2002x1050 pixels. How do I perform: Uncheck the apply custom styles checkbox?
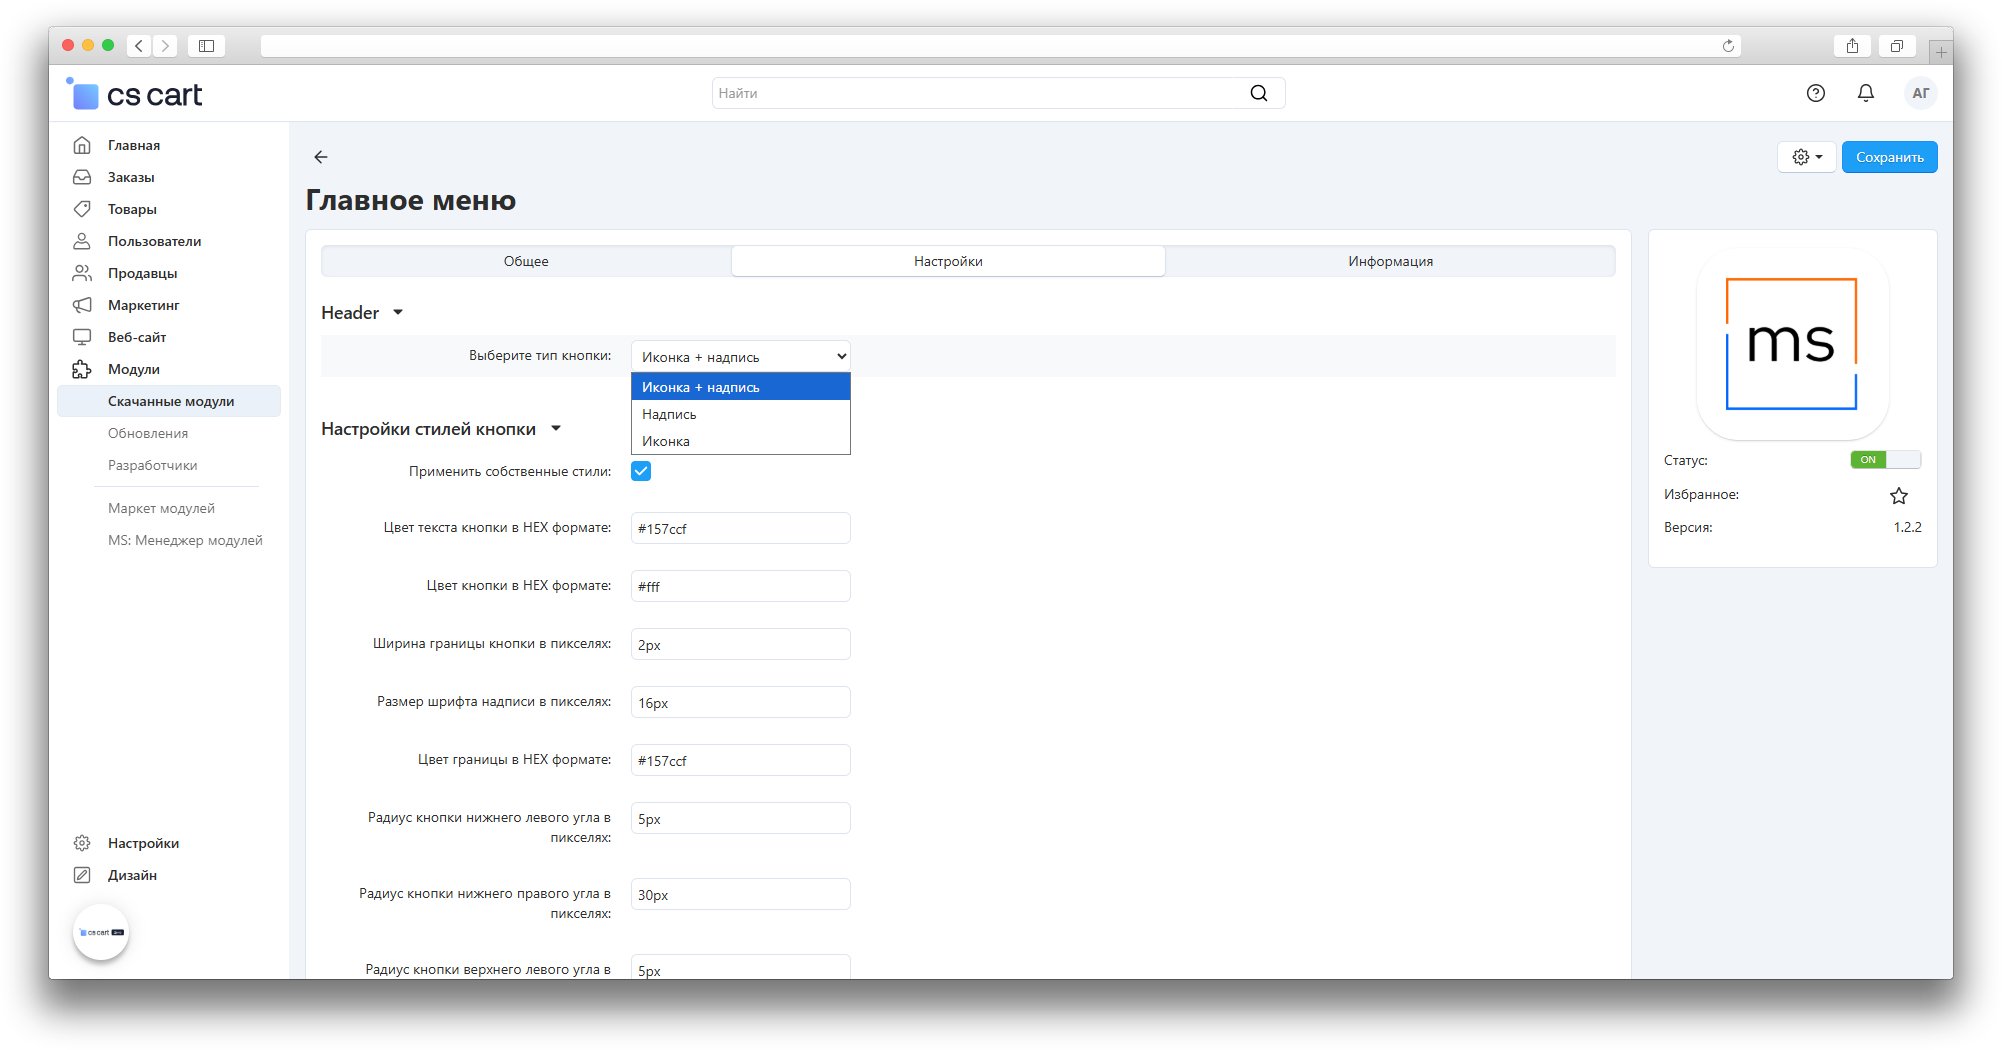(x=641, y=471)
